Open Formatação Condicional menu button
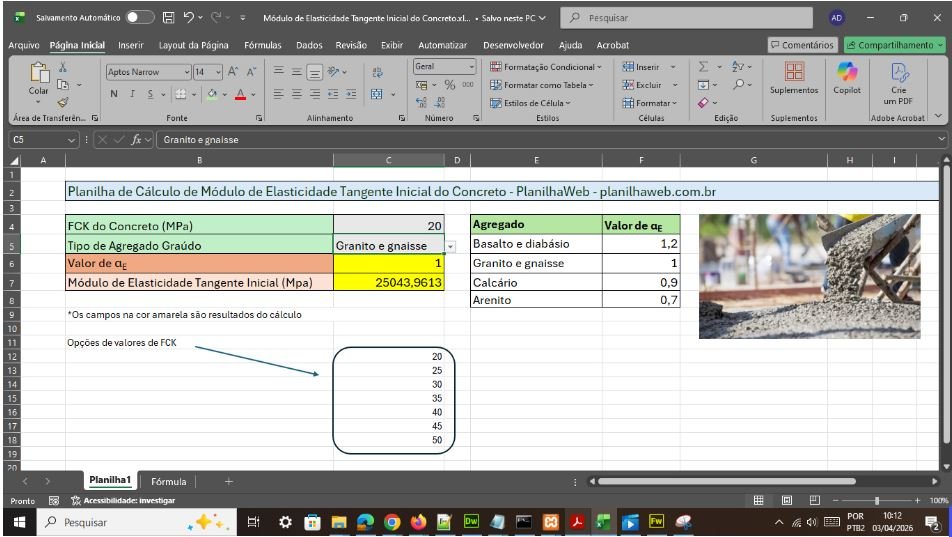This screenshot has height=537, width=952. tap(546, 67)
